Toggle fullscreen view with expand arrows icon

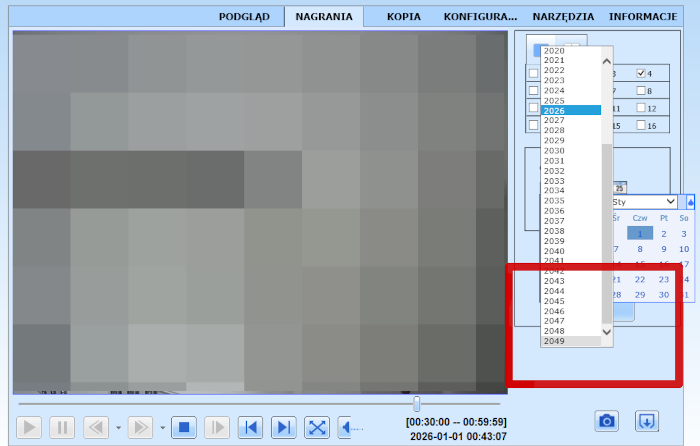tap(317, 428)
